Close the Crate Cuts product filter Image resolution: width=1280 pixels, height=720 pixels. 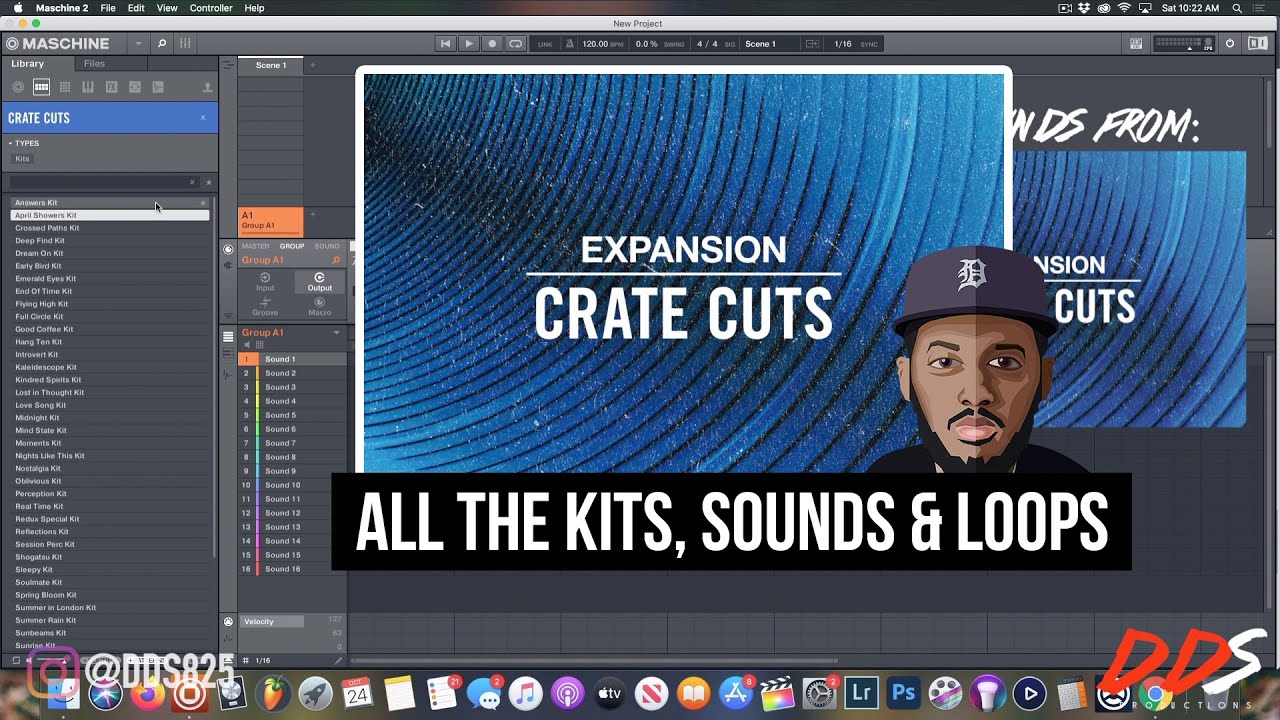(203, 118)
